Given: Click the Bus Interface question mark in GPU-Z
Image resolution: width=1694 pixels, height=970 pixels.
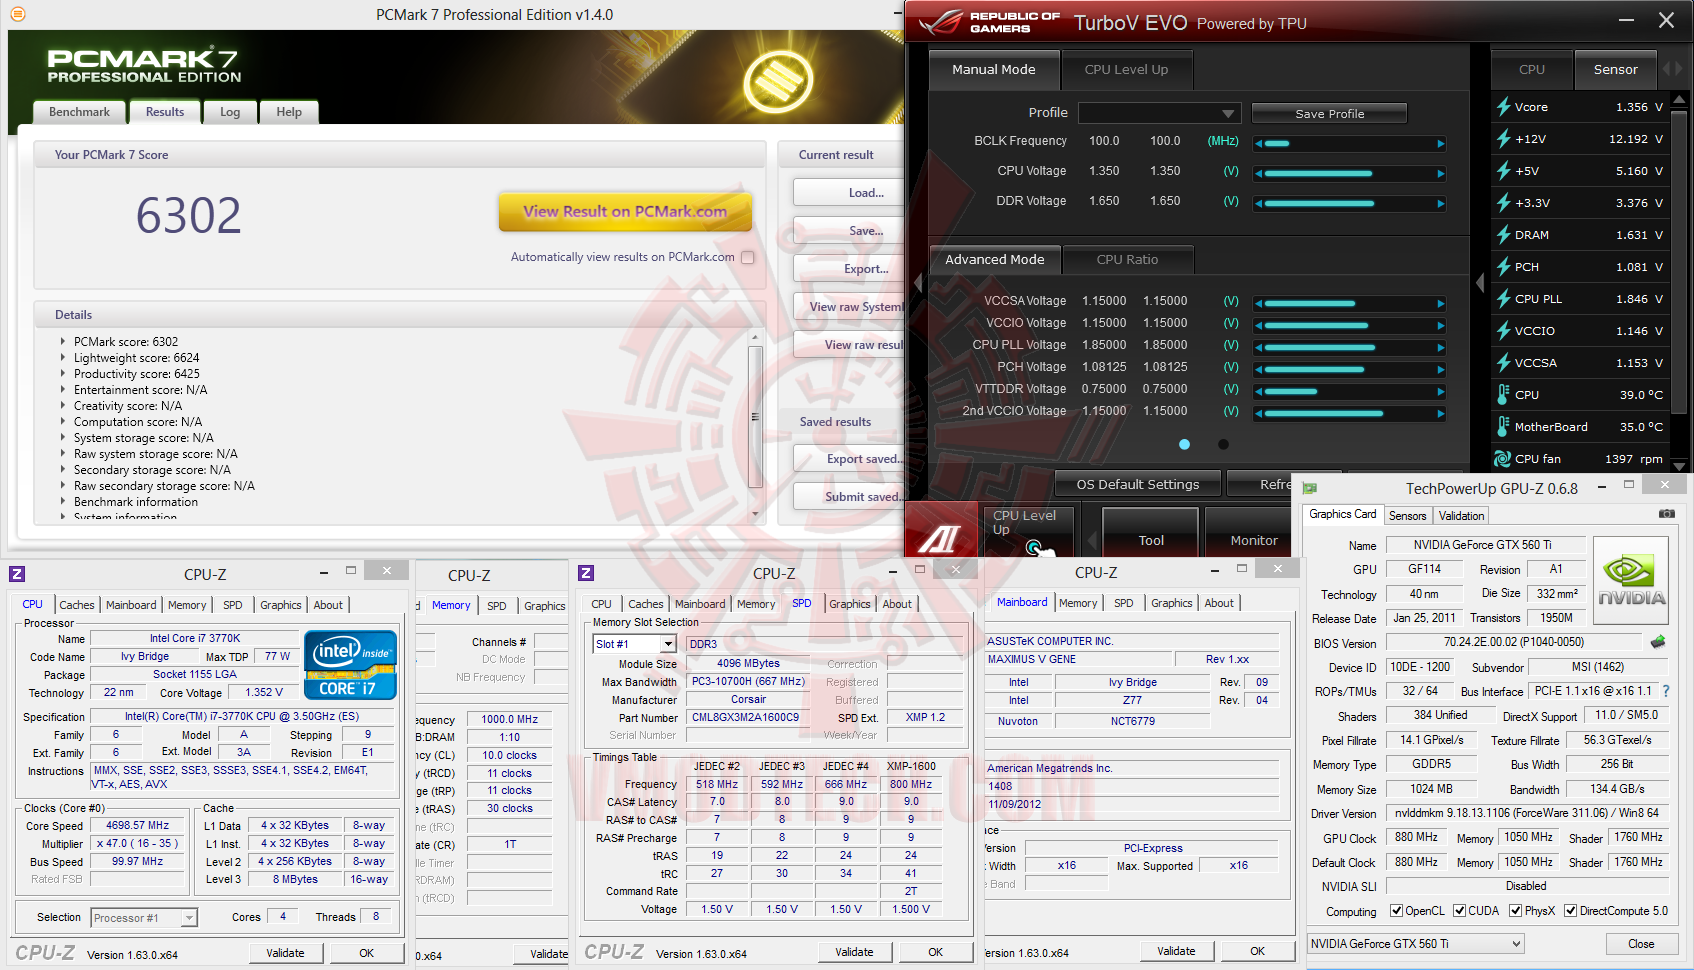Looking at the screenshot, I should coord(1666,691).
